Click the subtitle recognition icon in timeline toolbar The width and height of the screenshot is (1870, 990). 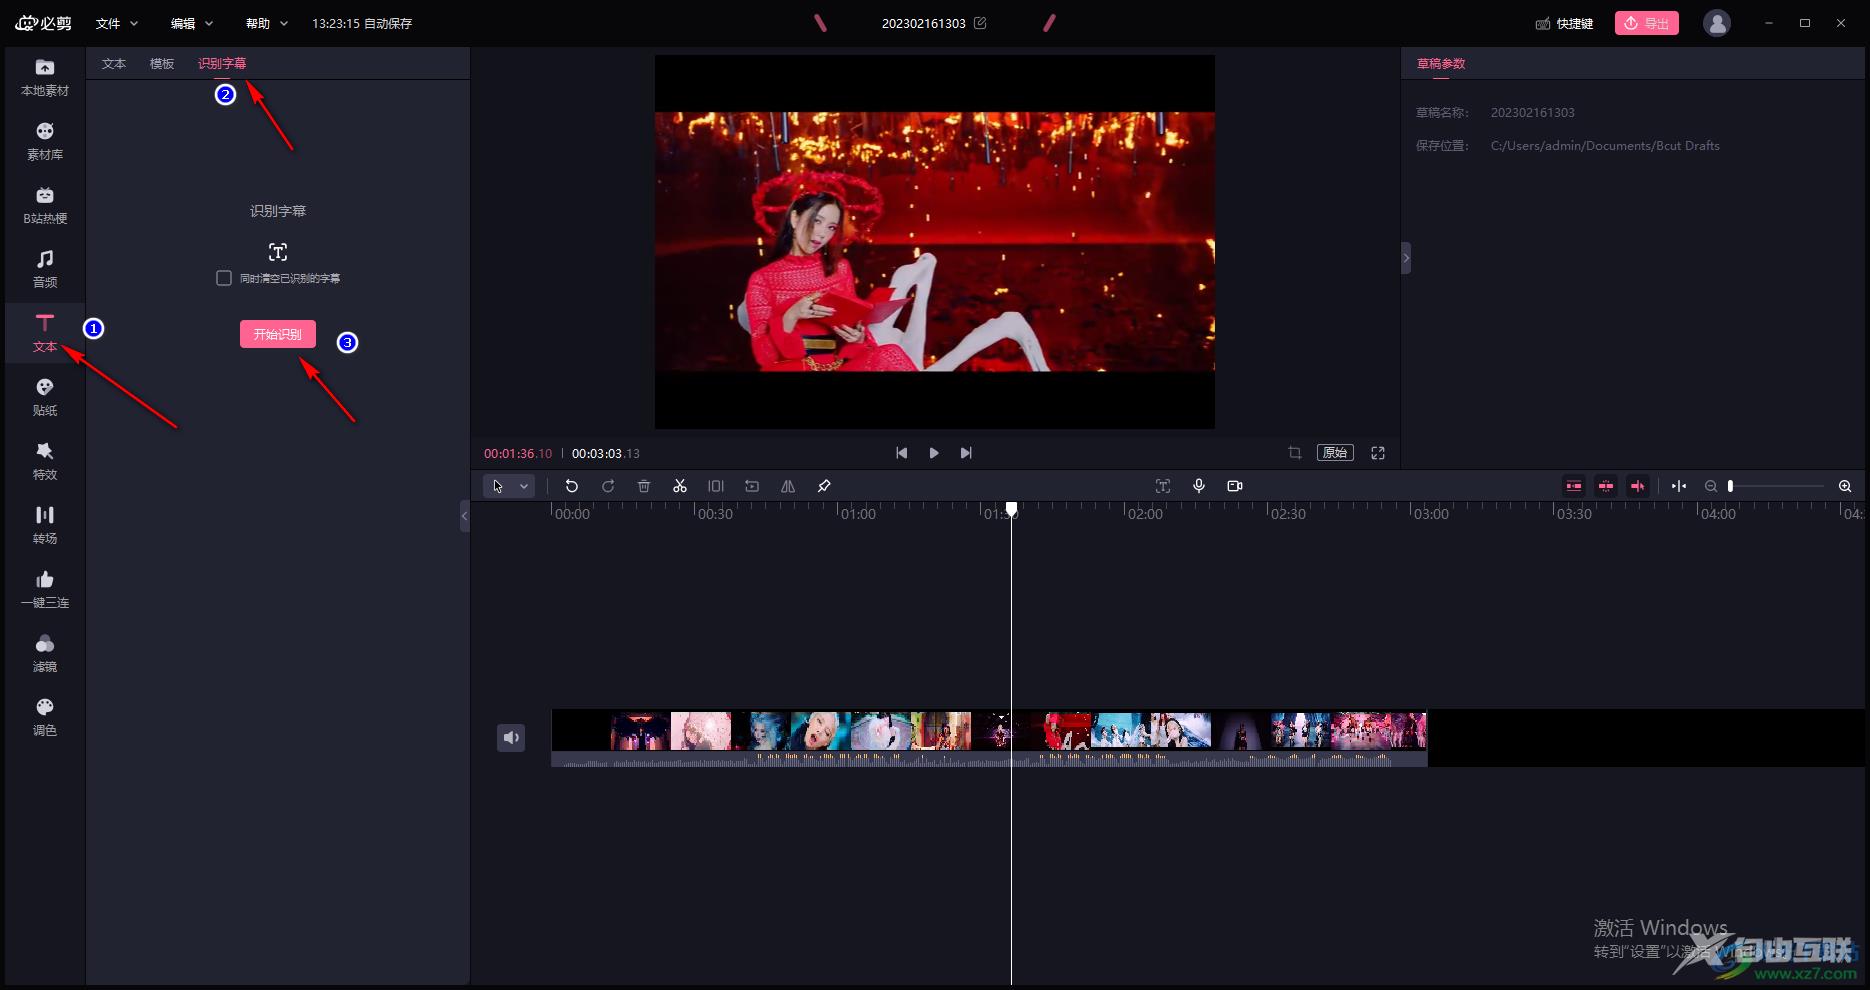[1163, 486]
